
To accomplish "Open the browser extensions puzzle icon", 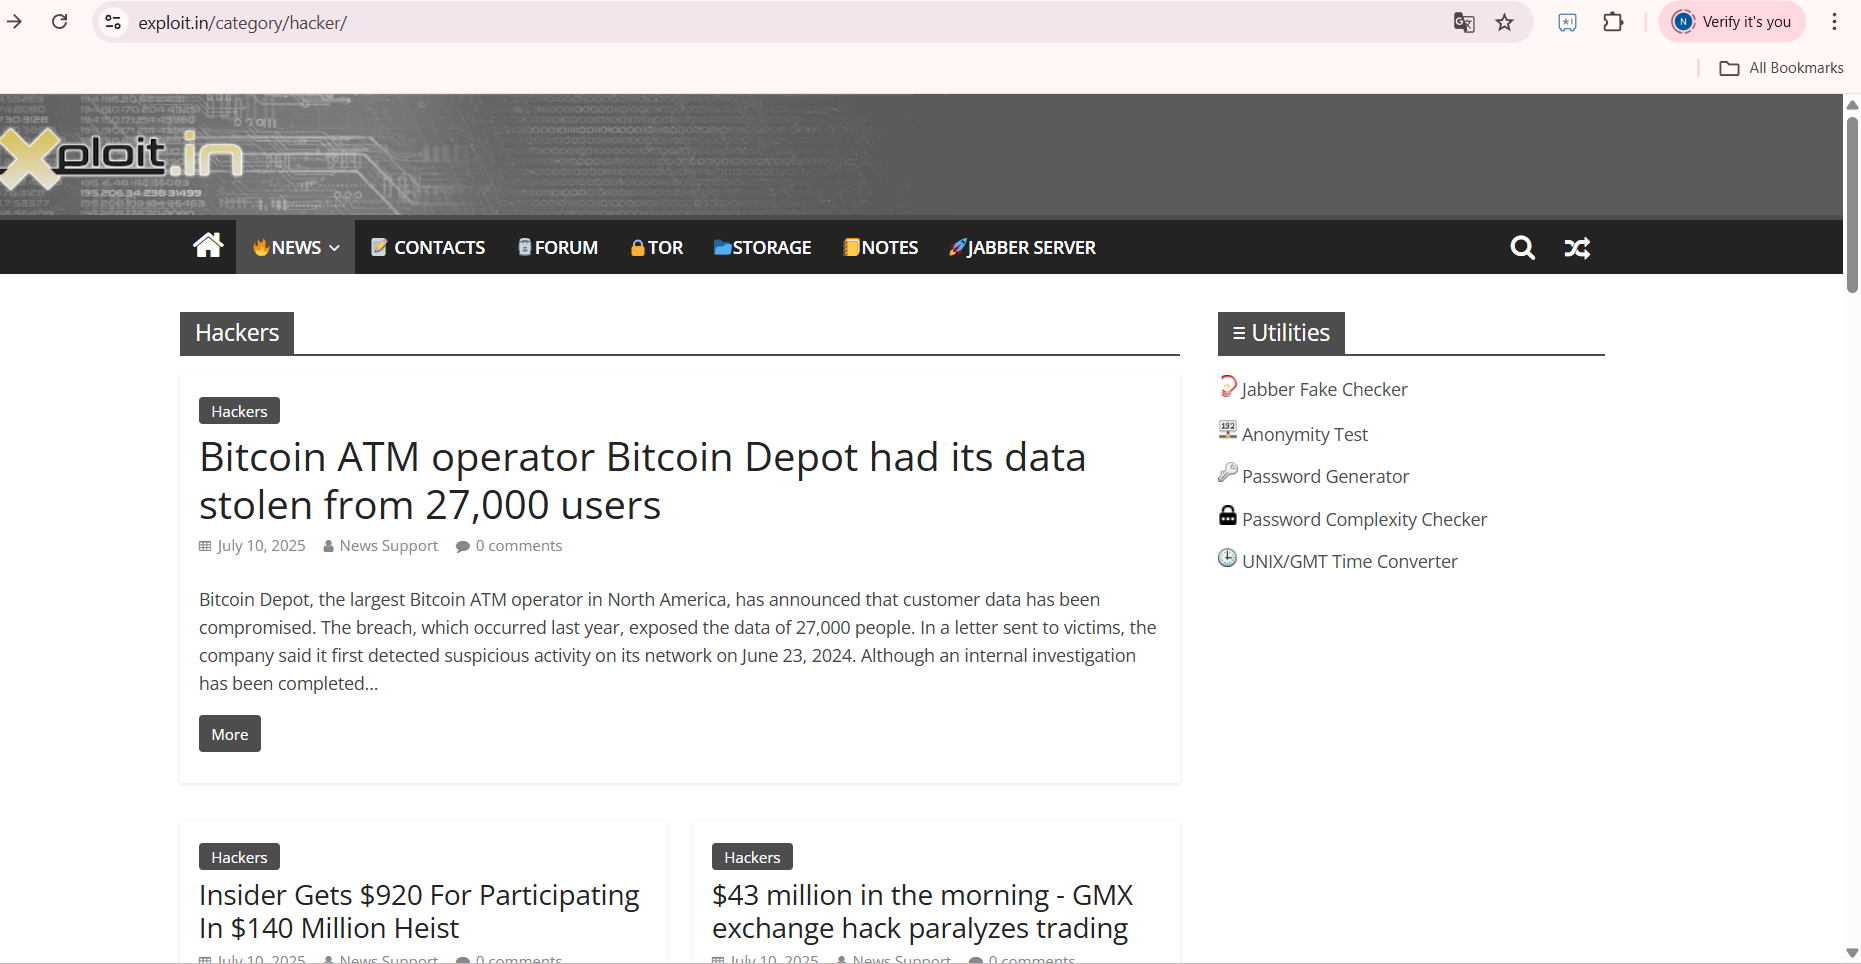I will (x=1613, y=22).
